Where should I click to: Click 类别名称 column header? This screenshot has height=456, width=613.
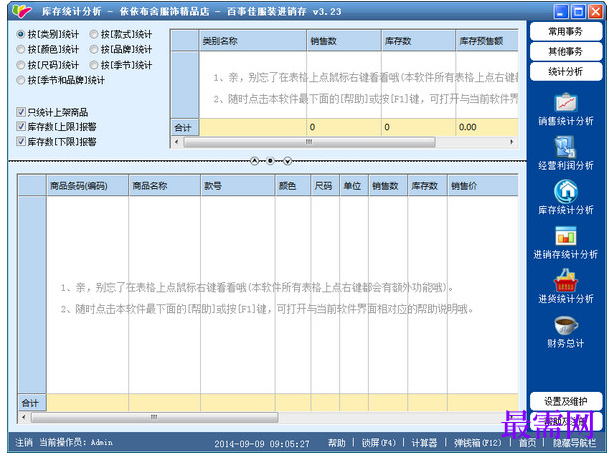click(x=253, y=41)
